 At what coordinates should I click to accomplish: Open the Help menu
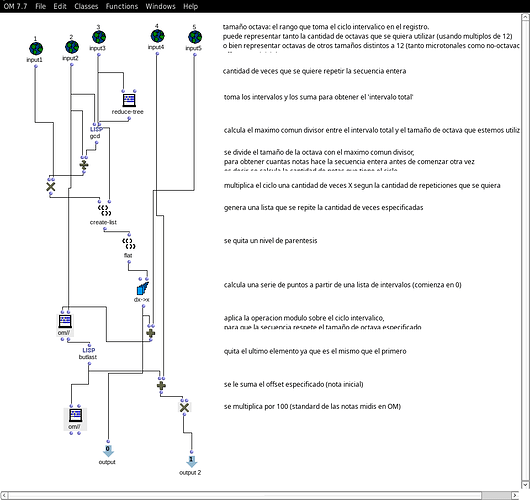click(190, 6)
